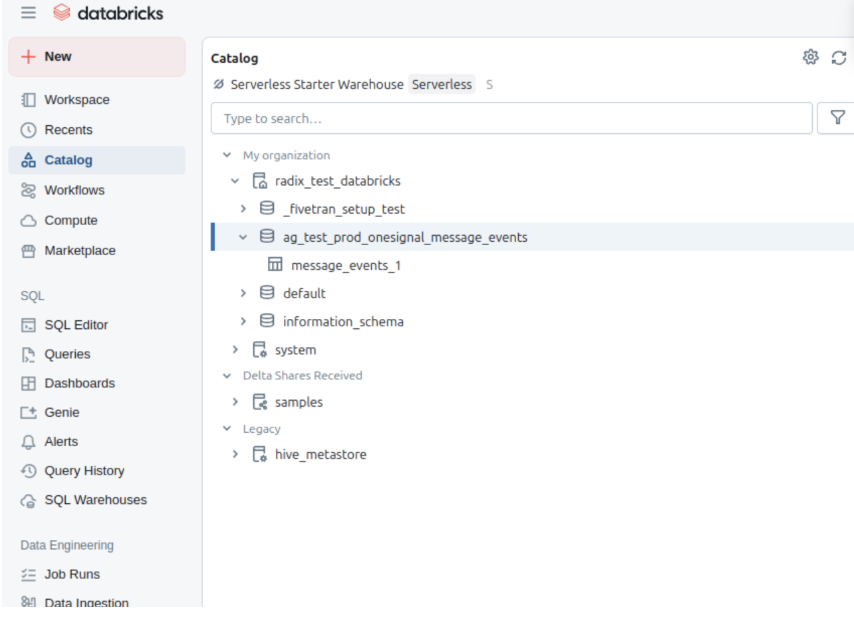The image size is (854, 618).
Task: Click the Genie sparkle icon
Action: 28,413
